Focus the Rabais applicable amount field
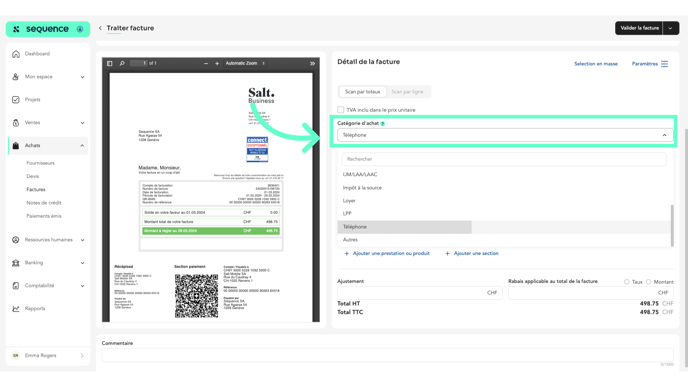Image resolution: width=688 pixels, height=387 pixels. coord(591,293)
